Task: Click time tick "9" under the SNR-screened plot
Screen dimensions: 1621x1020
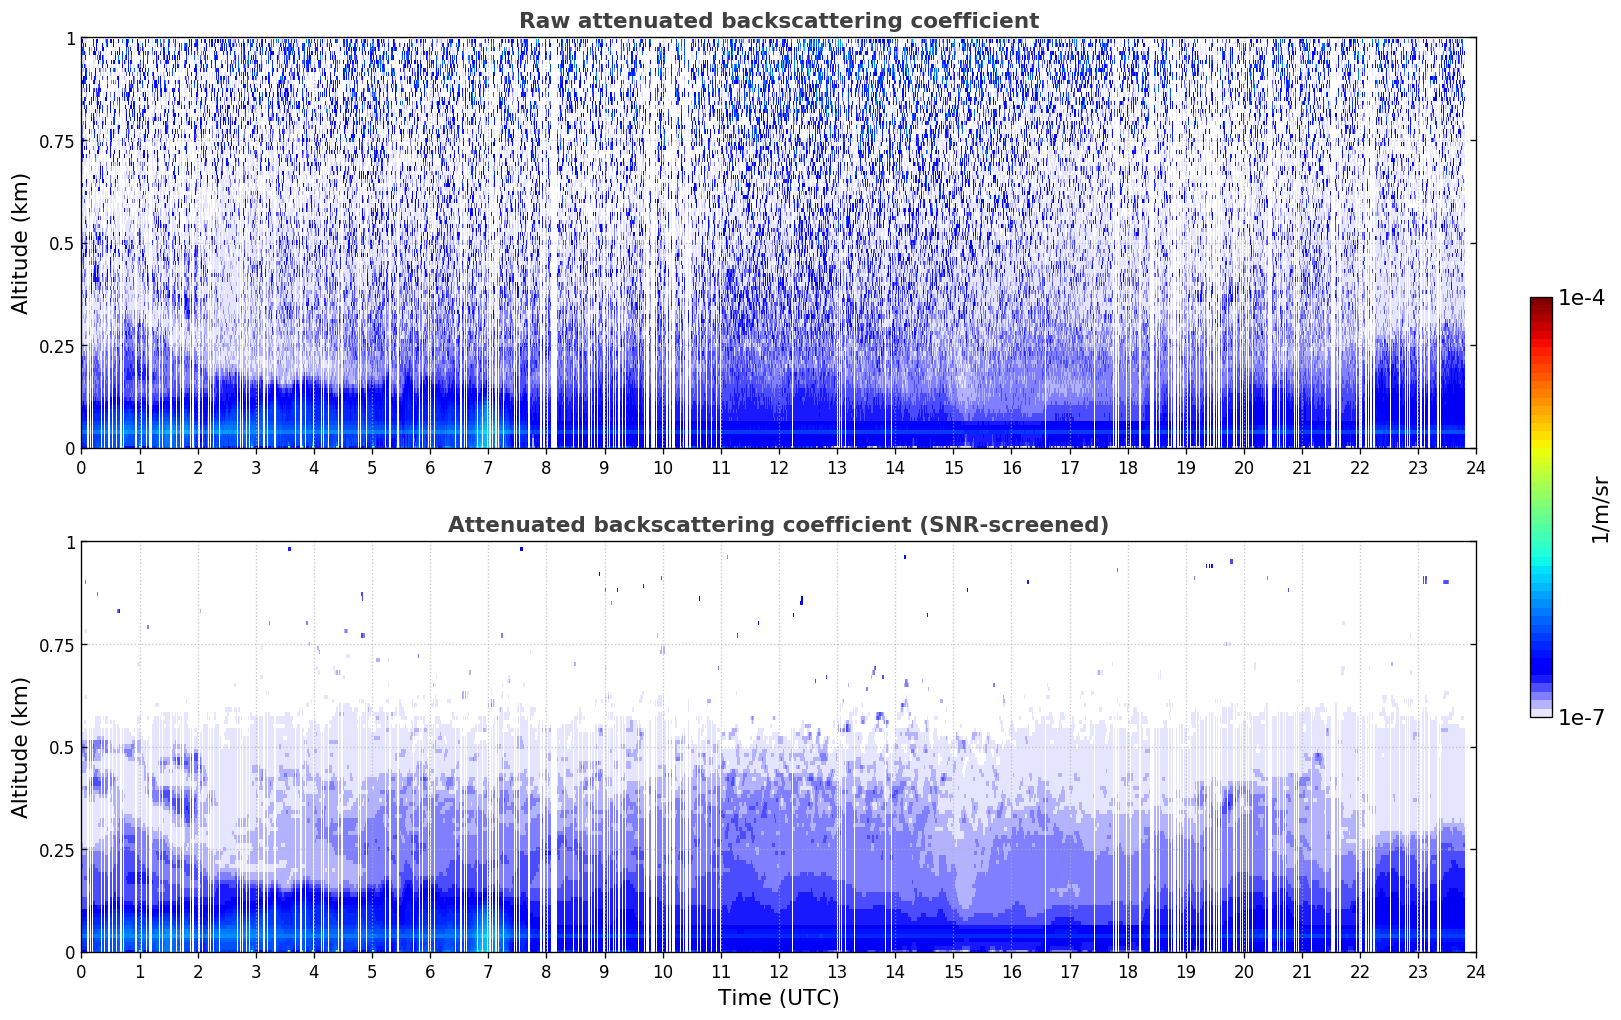Action: point(604,971)
